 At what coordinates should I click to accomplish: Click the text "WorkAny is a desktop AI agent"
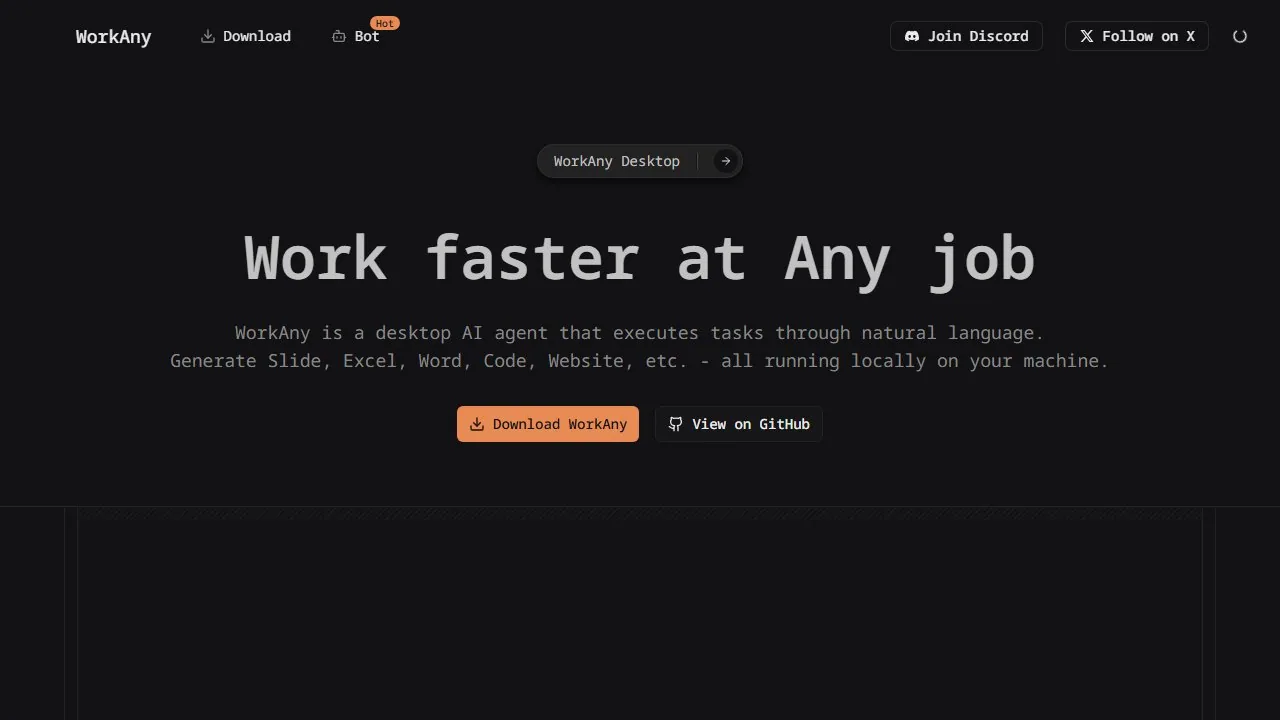point(392,333)
